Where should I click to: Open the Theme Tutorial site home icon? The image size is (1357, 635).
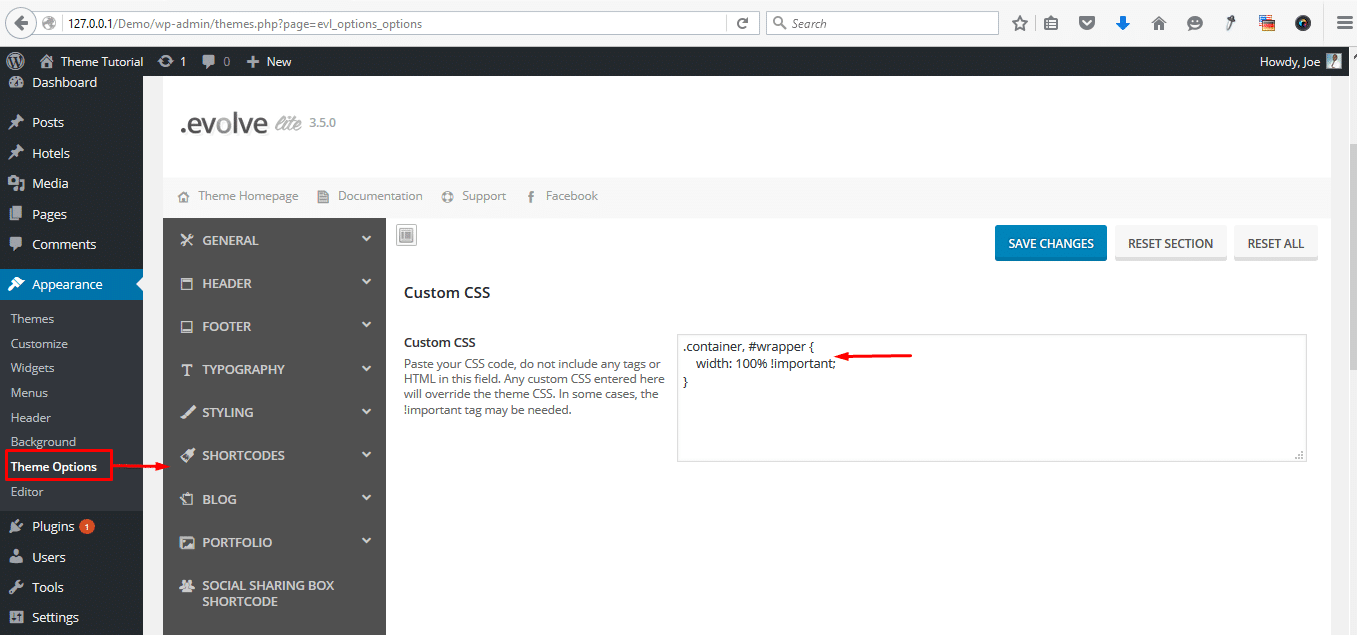click(x=46, y=62)
